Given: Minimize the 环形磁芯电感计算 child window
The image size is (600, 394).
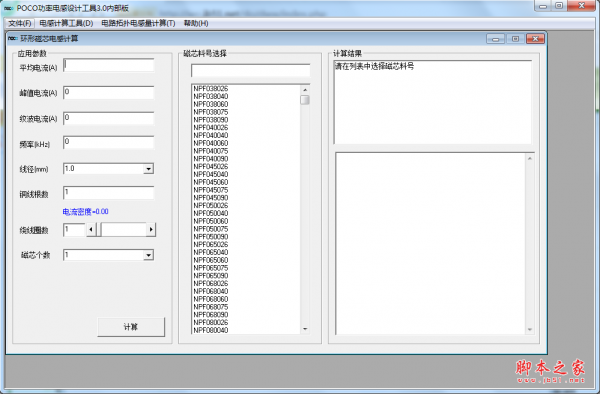Looking at the screenshot, I should [x=496, y=39].
